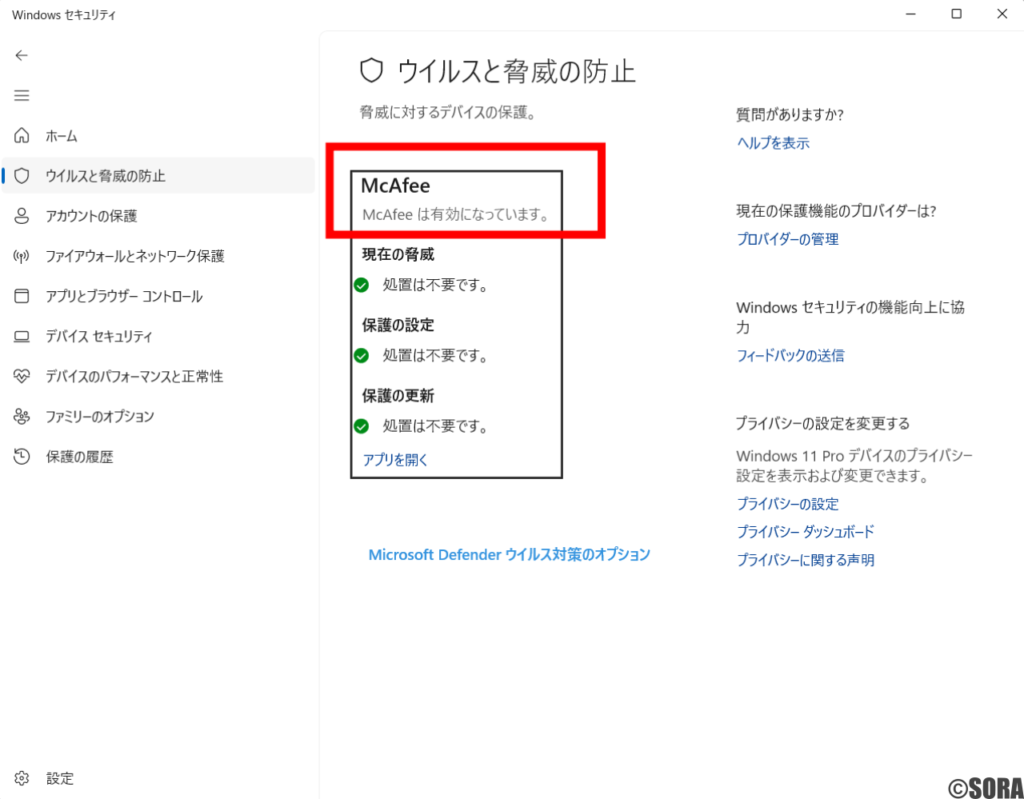Go back with the back arrow

(x=22, y=56)
